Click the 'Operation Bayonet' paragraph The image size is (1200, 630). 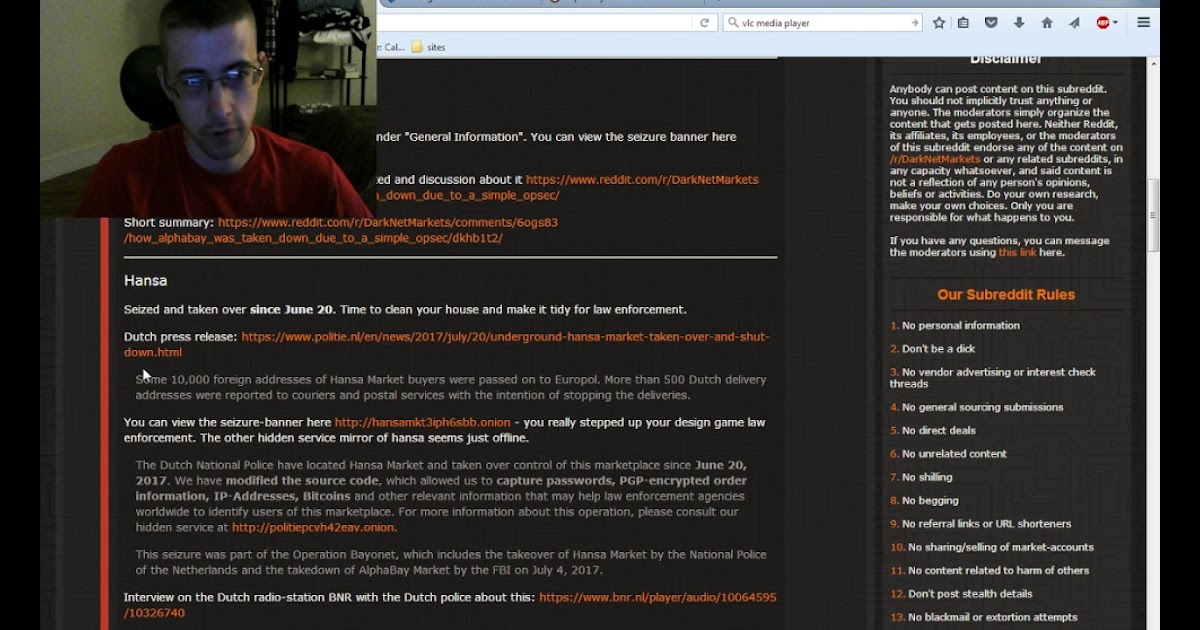(x=452, y=562)
